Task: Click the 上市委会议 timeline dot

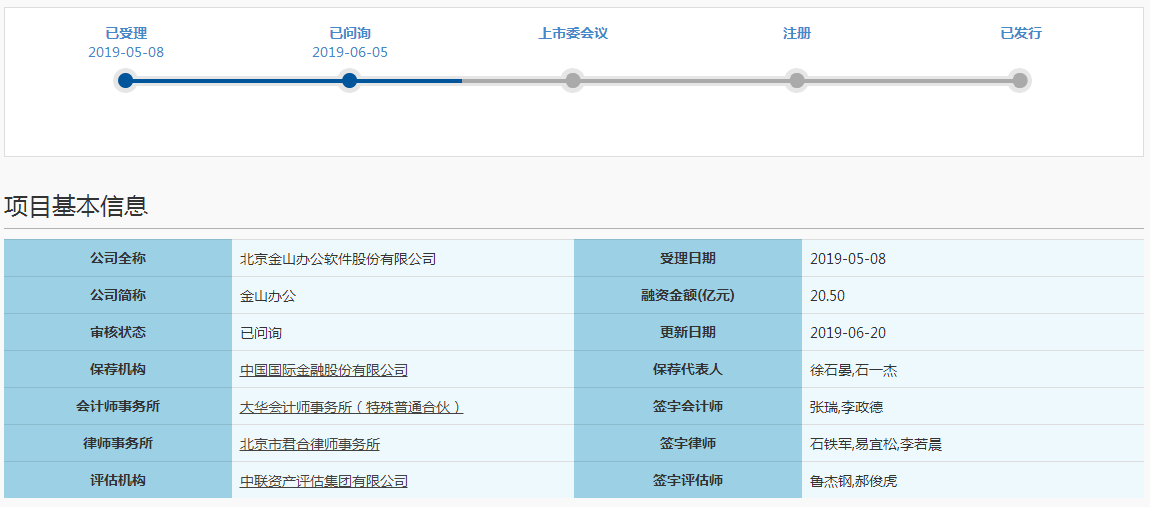Action: (x=573, y=80)
